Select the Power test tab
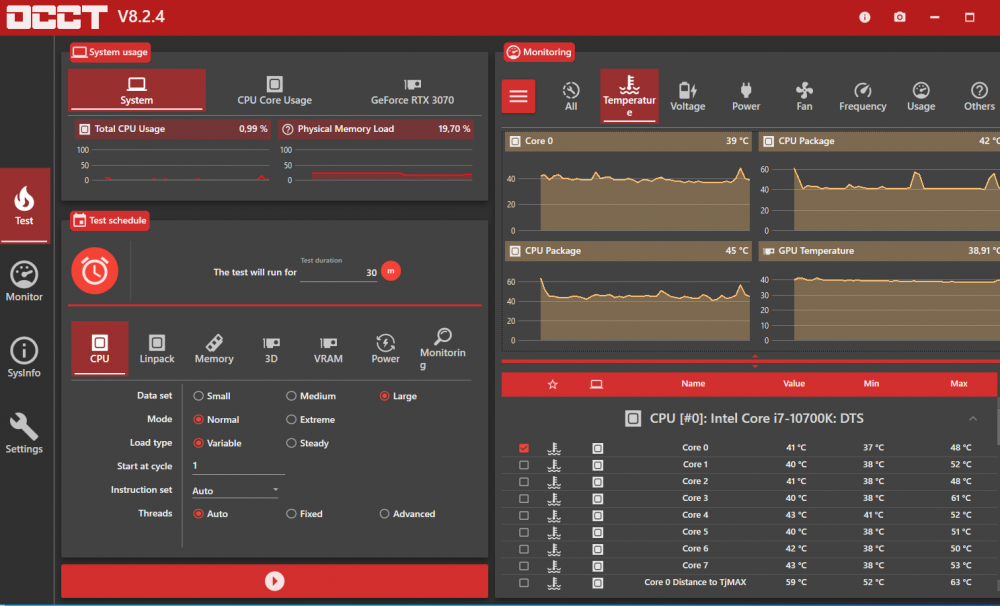 click(385, 348)
